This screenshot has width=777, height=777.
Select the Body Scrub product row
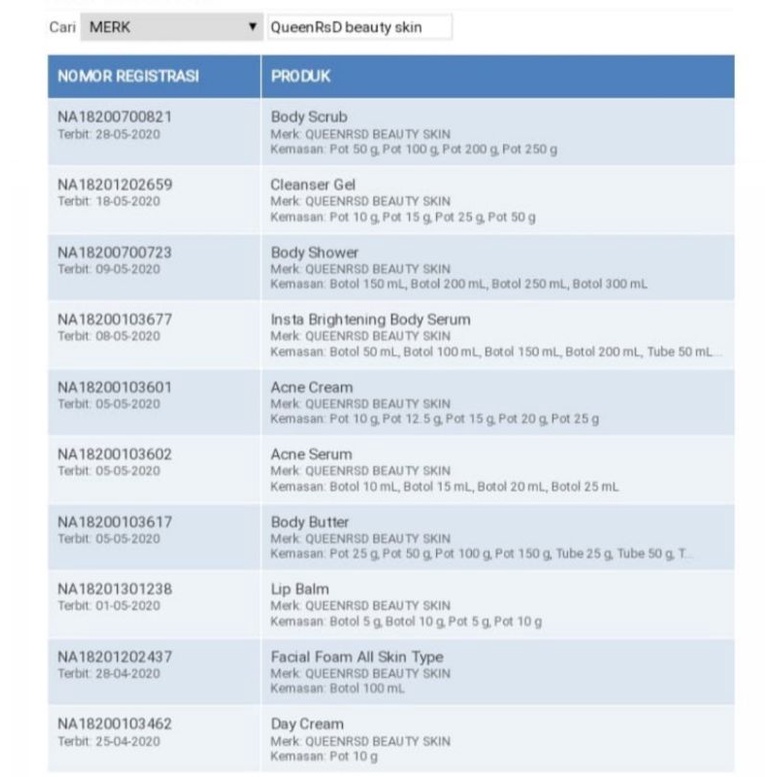pyautogui.click(x=309, y=117)
